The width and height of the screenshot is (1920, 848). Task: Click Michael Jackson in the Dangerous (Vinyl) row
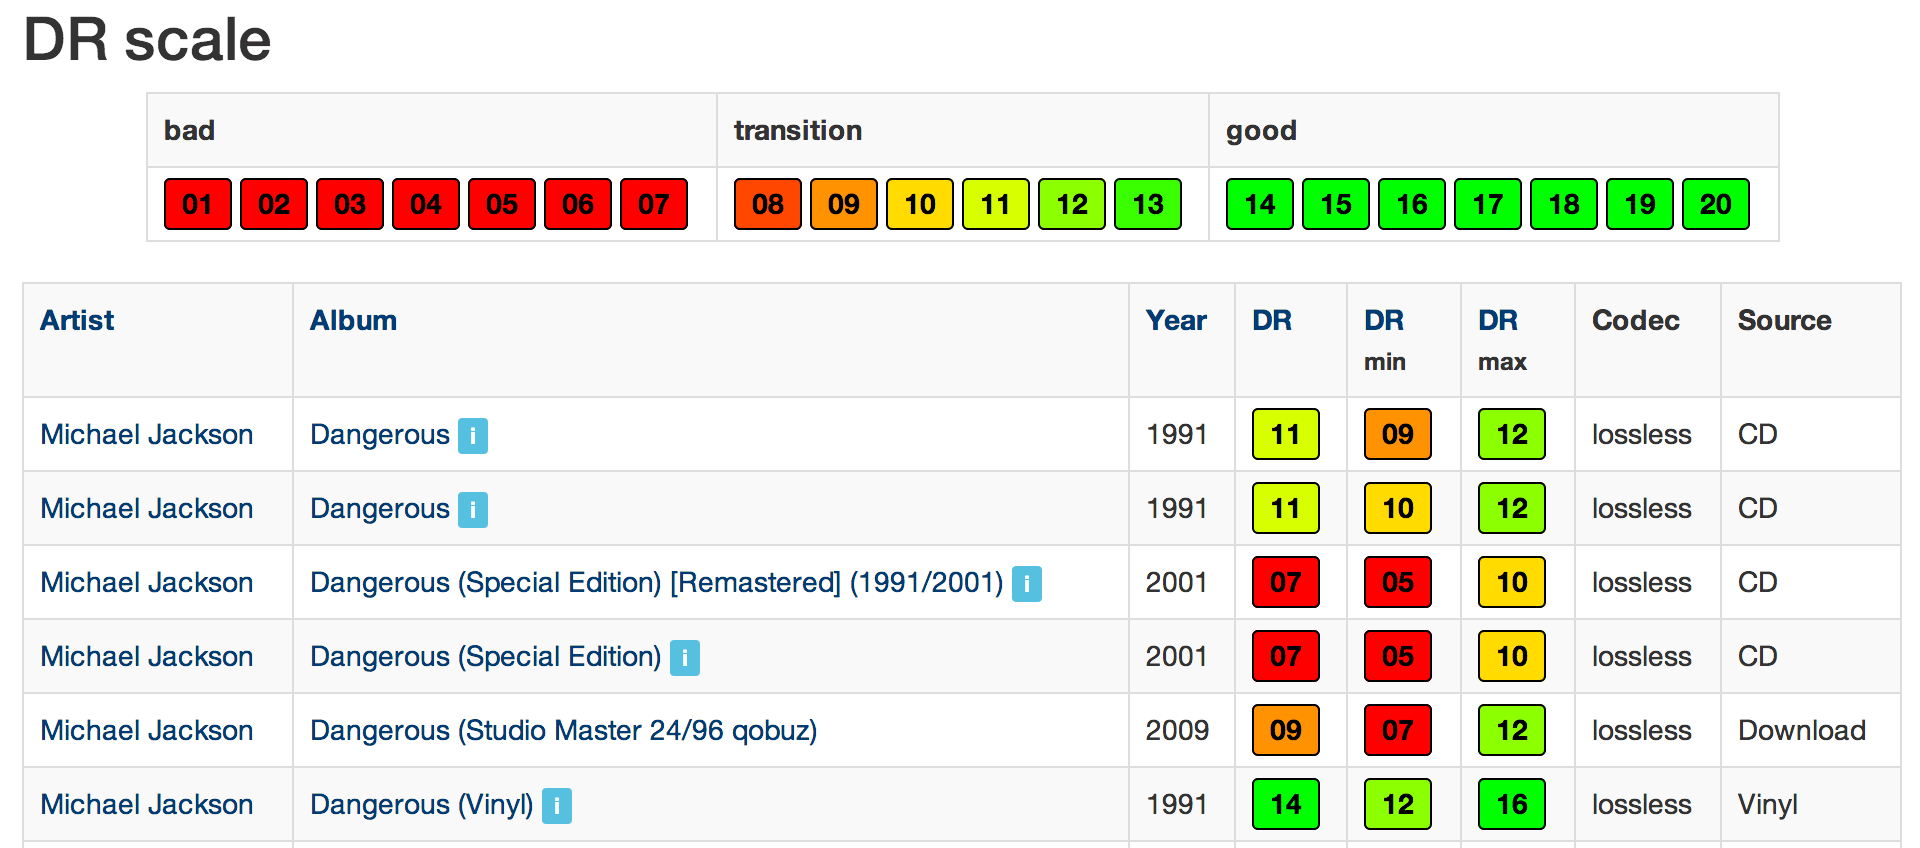(146, 804)
